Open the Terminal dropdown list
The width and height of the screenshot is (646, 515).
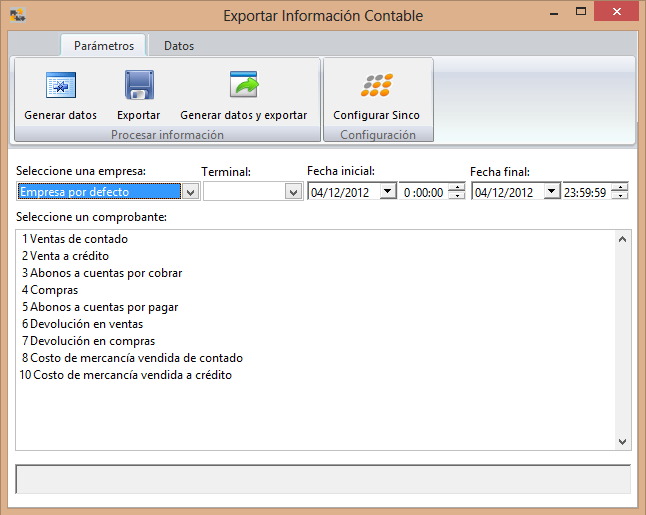(293, 192)
